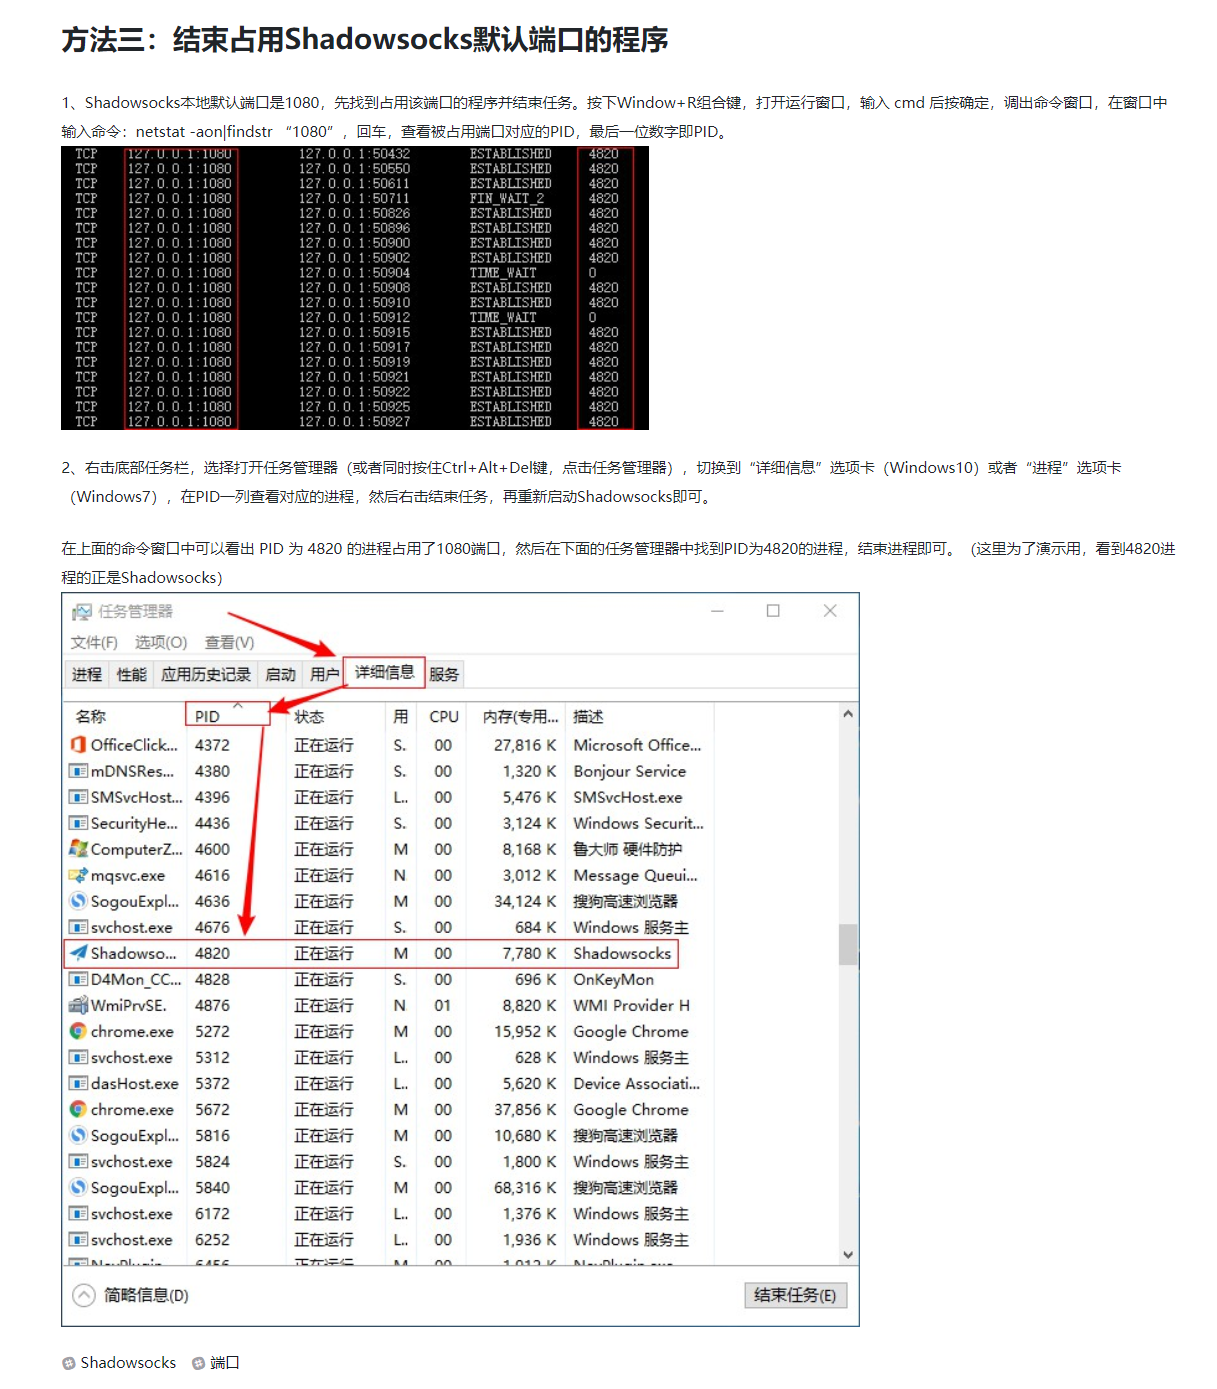Click the scrollbar down chevron
The height and width of the screenshot is (1389, 1217).
coord(848,1253)
